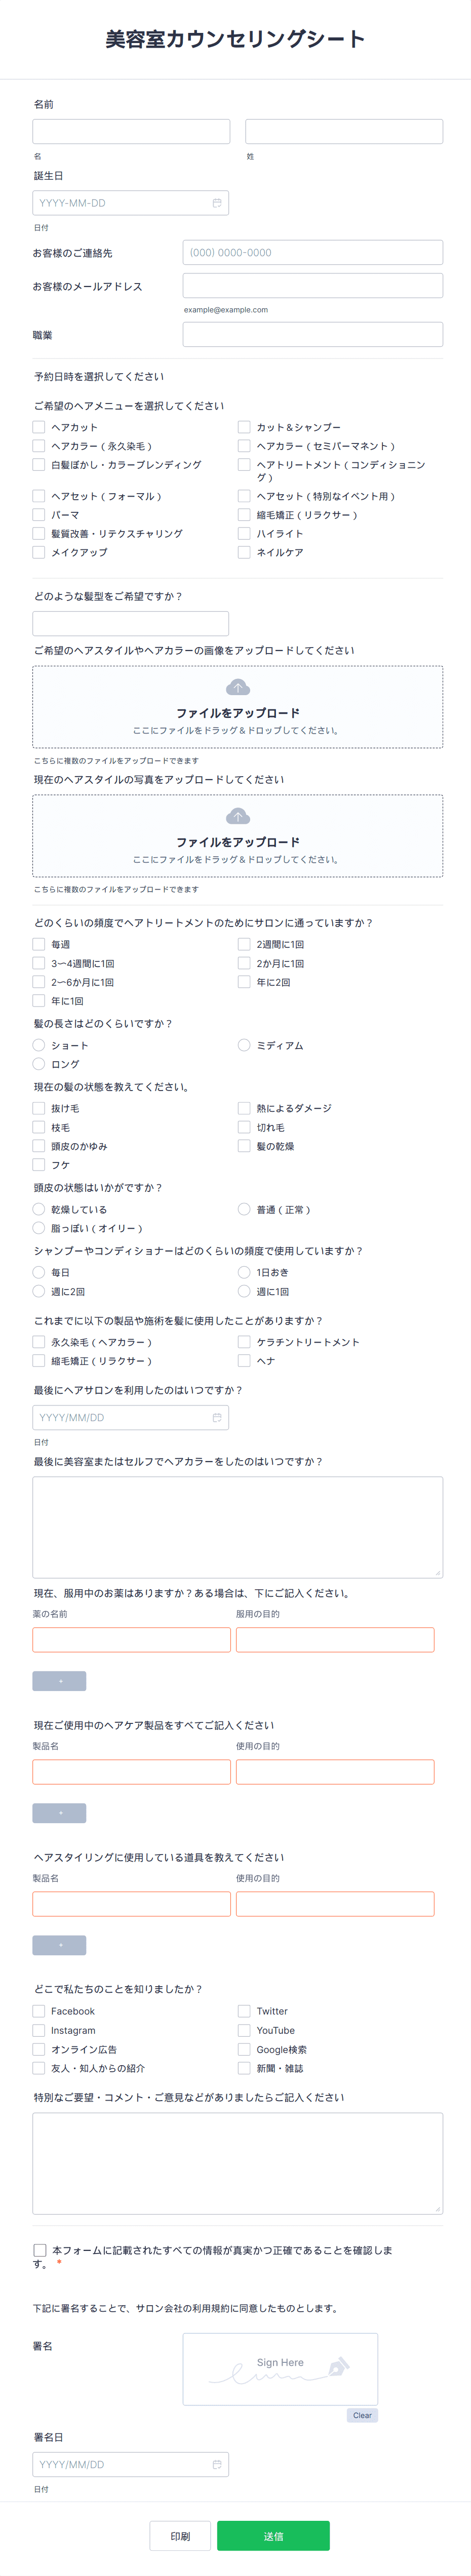Check the パーマ menu option
This screenshot has width=471, height=2576.
click(39, 515)
